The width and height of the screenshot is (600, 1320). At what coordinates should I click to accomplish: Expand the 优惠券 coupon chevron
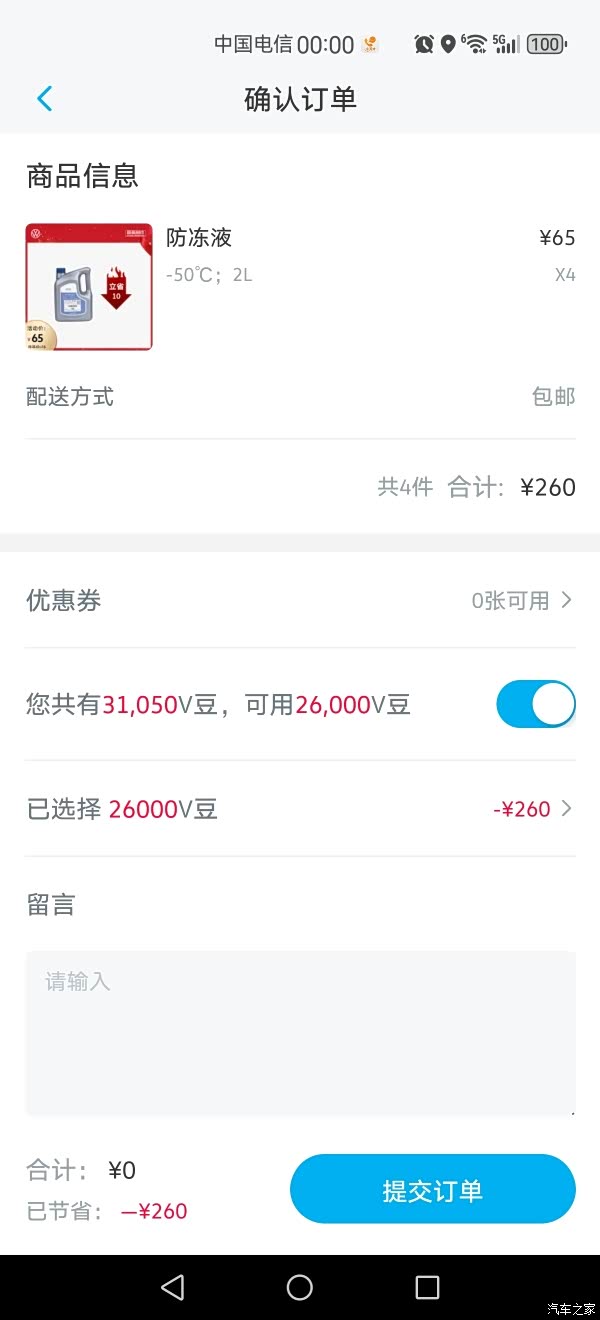[566, 600]
